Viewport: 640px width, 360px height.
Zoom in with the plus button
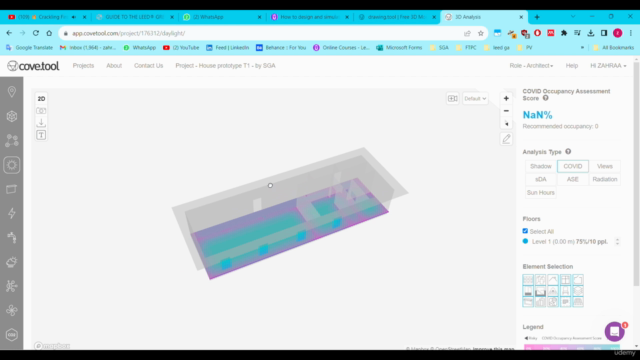pos(506,98)
